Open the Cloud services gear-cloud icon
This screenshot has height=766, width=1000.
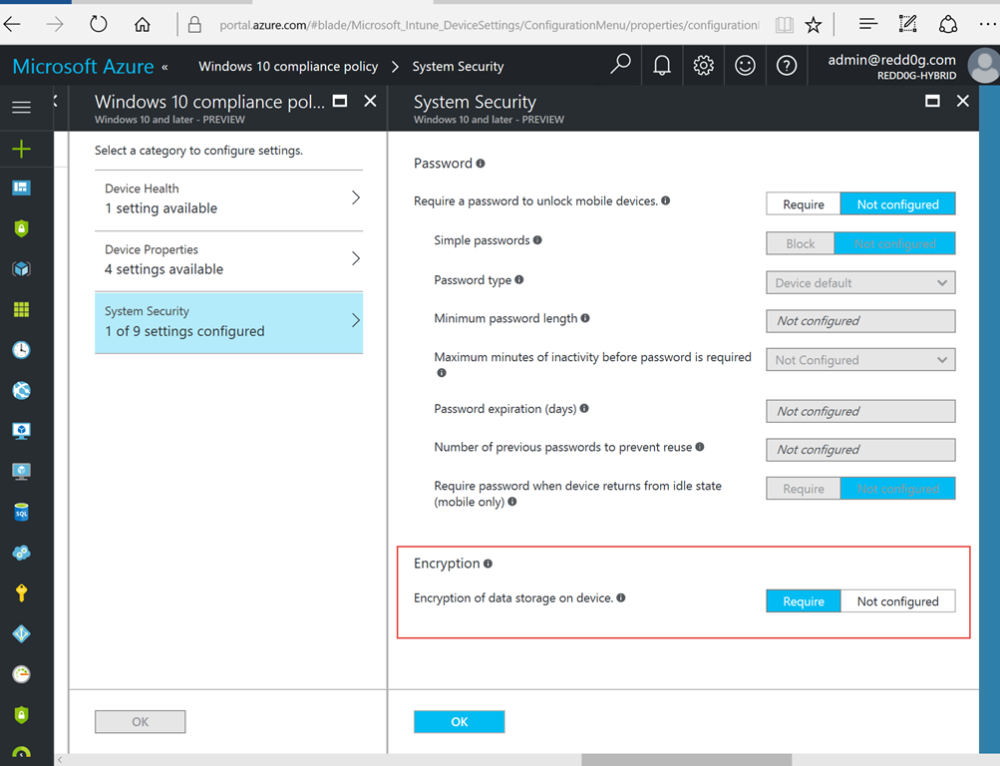21,552
